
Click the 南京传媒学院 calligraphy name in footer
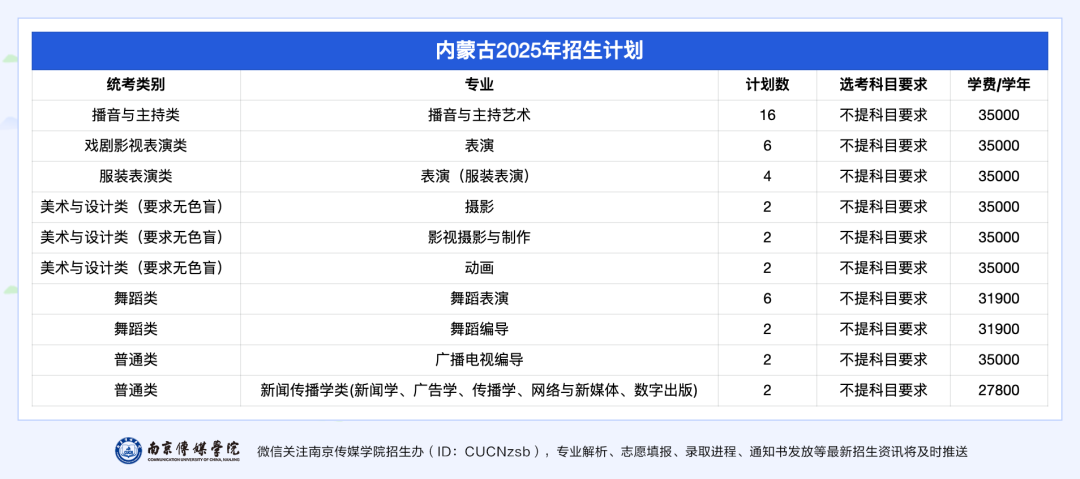click(195, 449)
